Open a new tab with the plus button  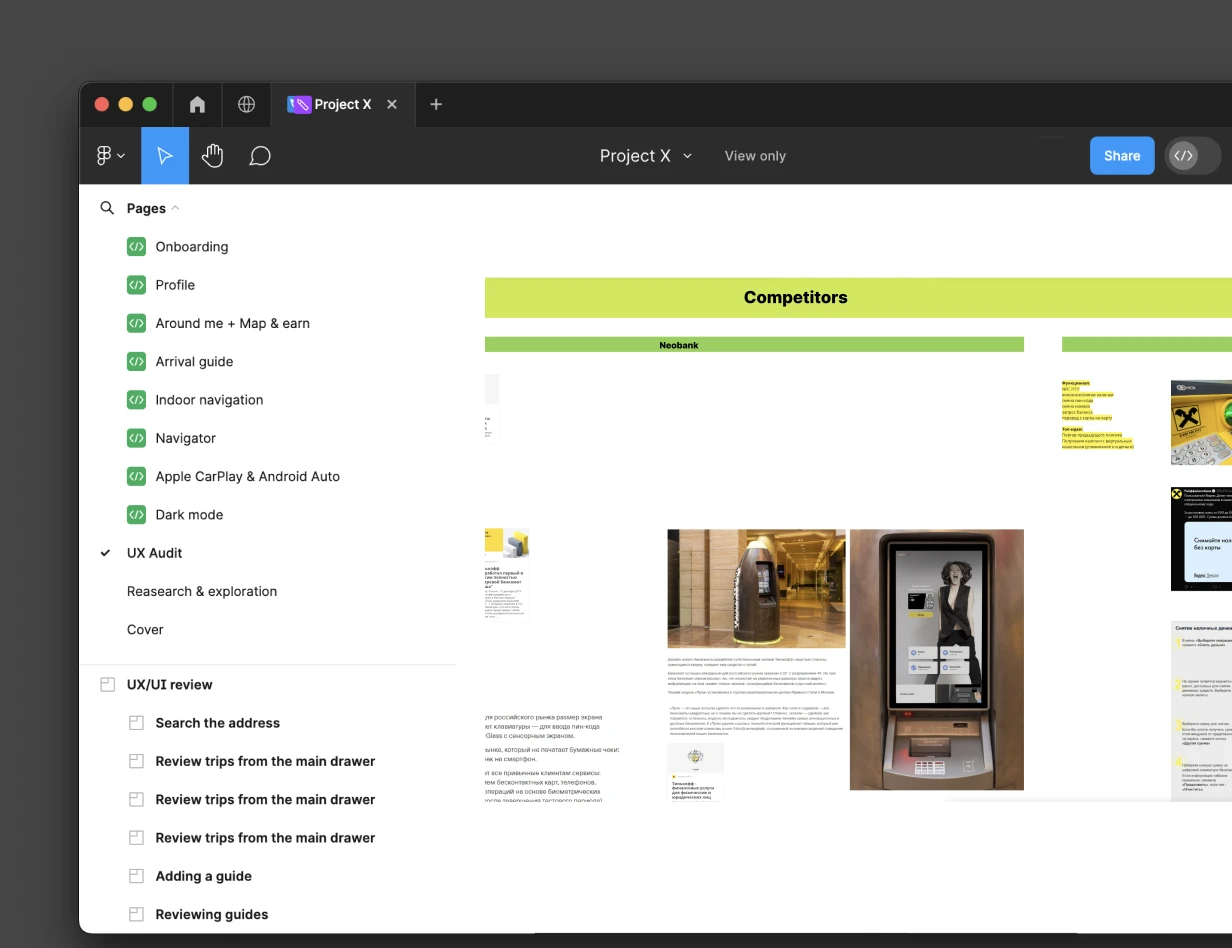coord(436,104)
